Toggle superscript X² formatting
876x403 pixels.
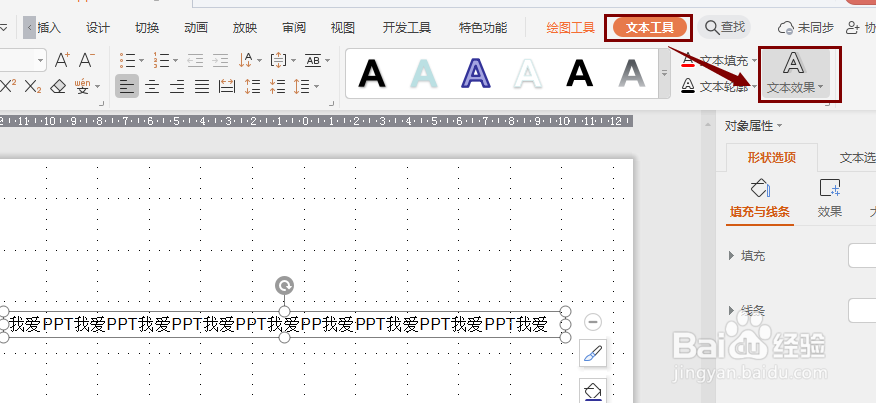[8, 86]
